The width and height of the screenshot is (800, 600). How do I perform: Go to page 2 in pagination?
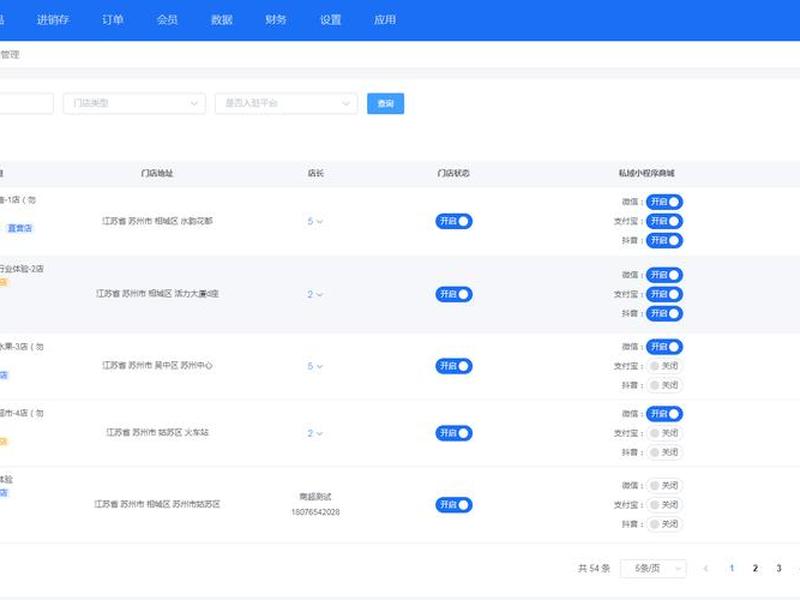755,568
